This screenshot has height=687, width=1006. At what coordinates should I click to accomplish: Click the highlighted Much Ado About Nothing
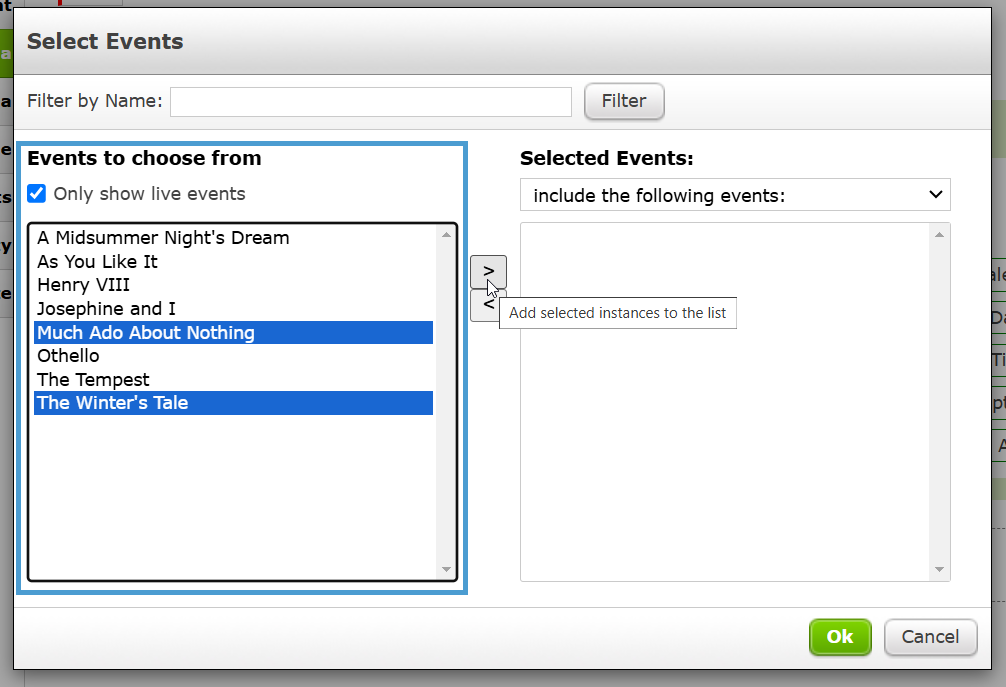(234, 332)
